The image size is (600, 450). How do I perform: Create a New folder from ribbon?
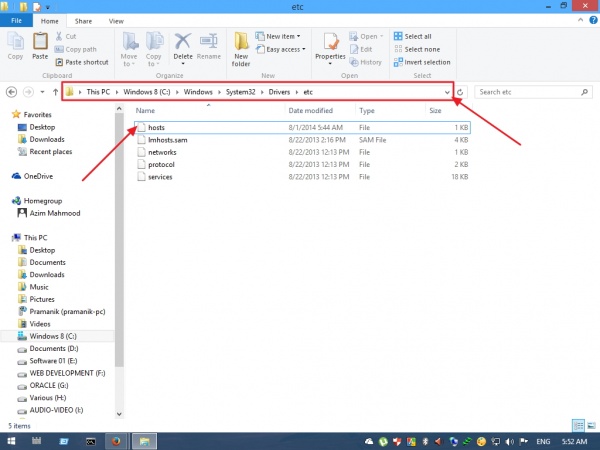click(241, 50)
